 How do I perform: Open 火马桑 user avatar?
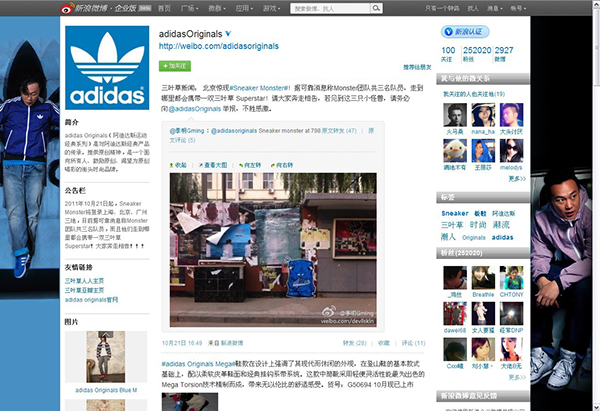[x=455, y=115]
